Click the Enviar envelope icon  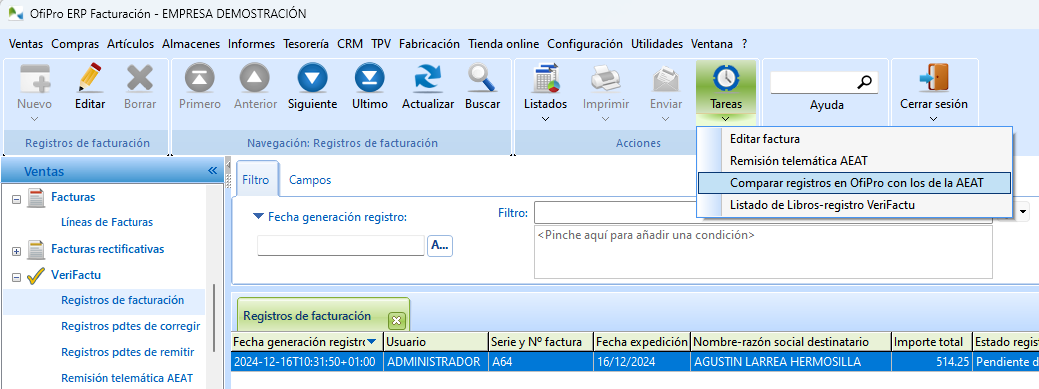click(665, 79)
